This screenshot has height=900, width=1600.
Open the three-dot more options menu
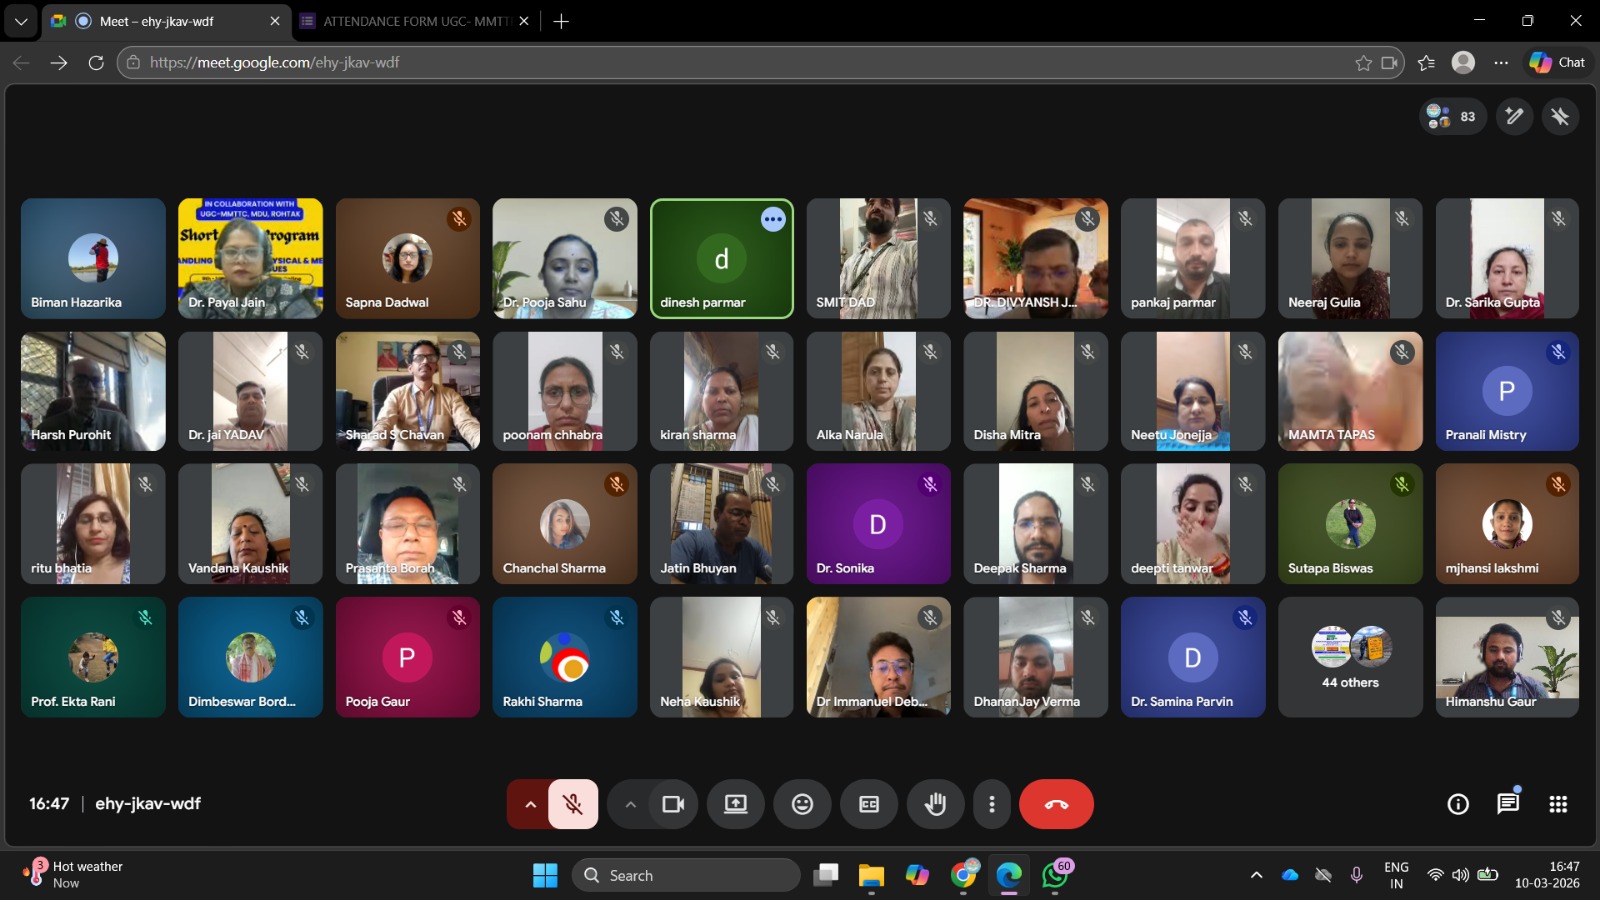click(991, 804)
